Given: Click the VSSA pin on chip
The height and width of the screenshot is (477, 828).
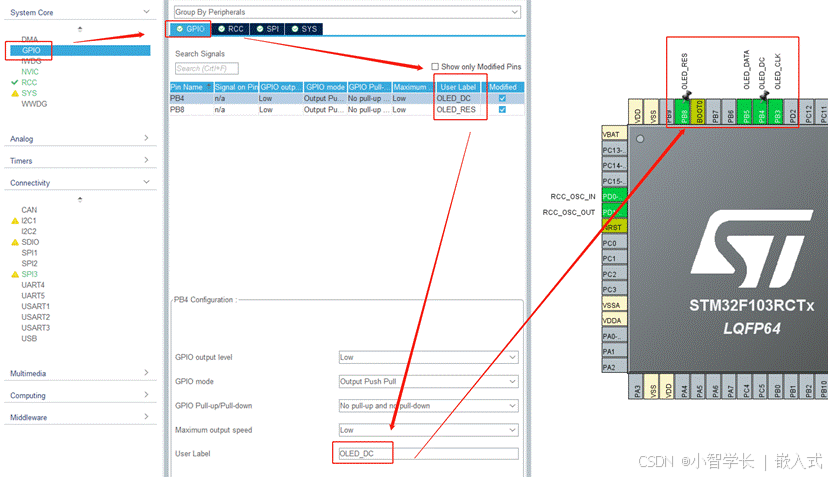Looking at the screenshot, I should click(x=615, y=305).
